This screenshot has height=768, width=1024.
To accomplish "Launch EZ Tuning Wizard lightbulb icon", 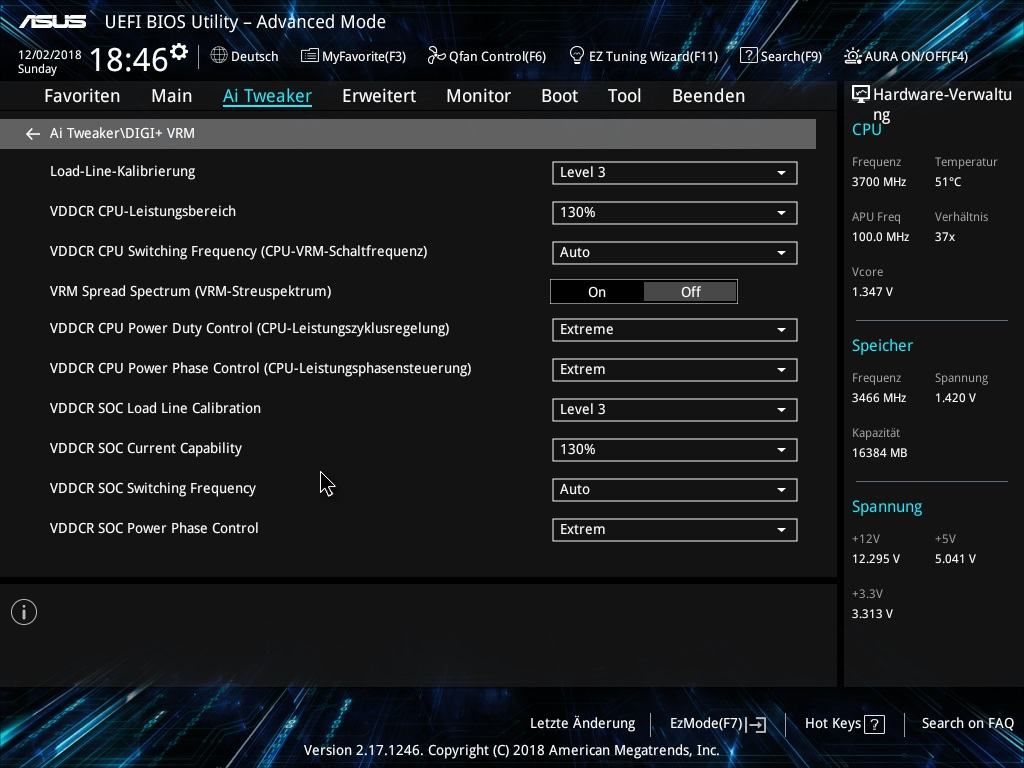I will pyautogui.click(x=577, y=56).
